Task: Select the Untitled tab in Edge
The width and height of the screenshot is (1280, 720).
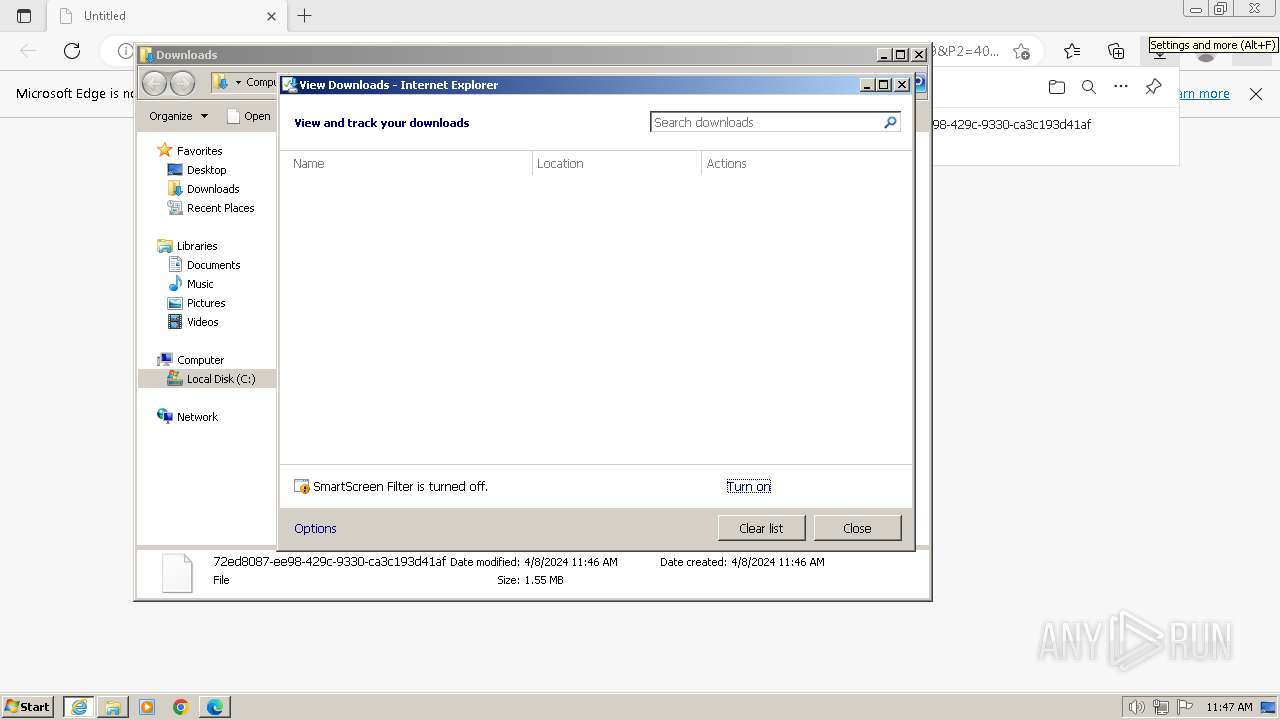Action: pyautogui.click(x=165, y=16)
